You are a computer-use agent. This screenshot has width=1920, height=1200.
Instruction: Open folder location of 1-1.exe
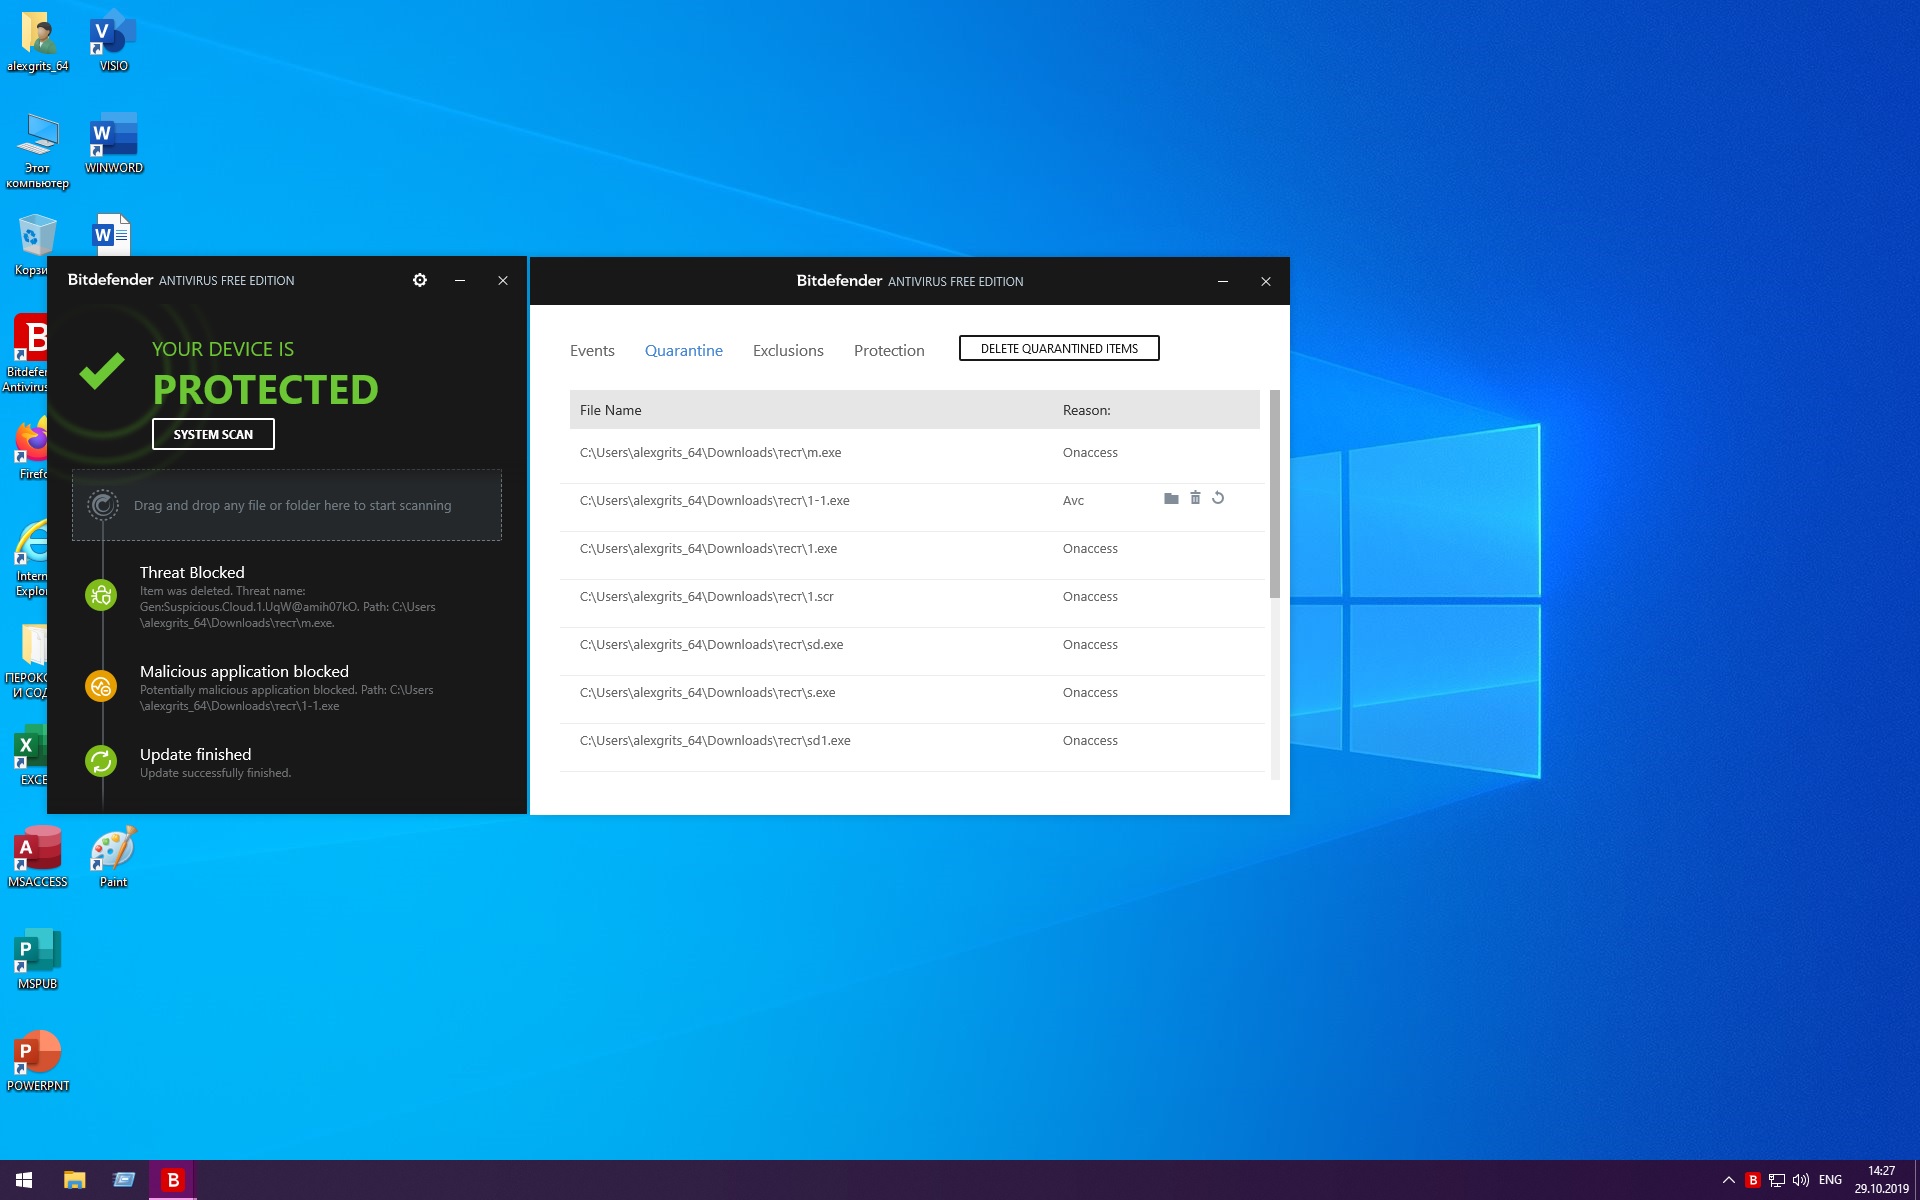tap(1171, 498)
